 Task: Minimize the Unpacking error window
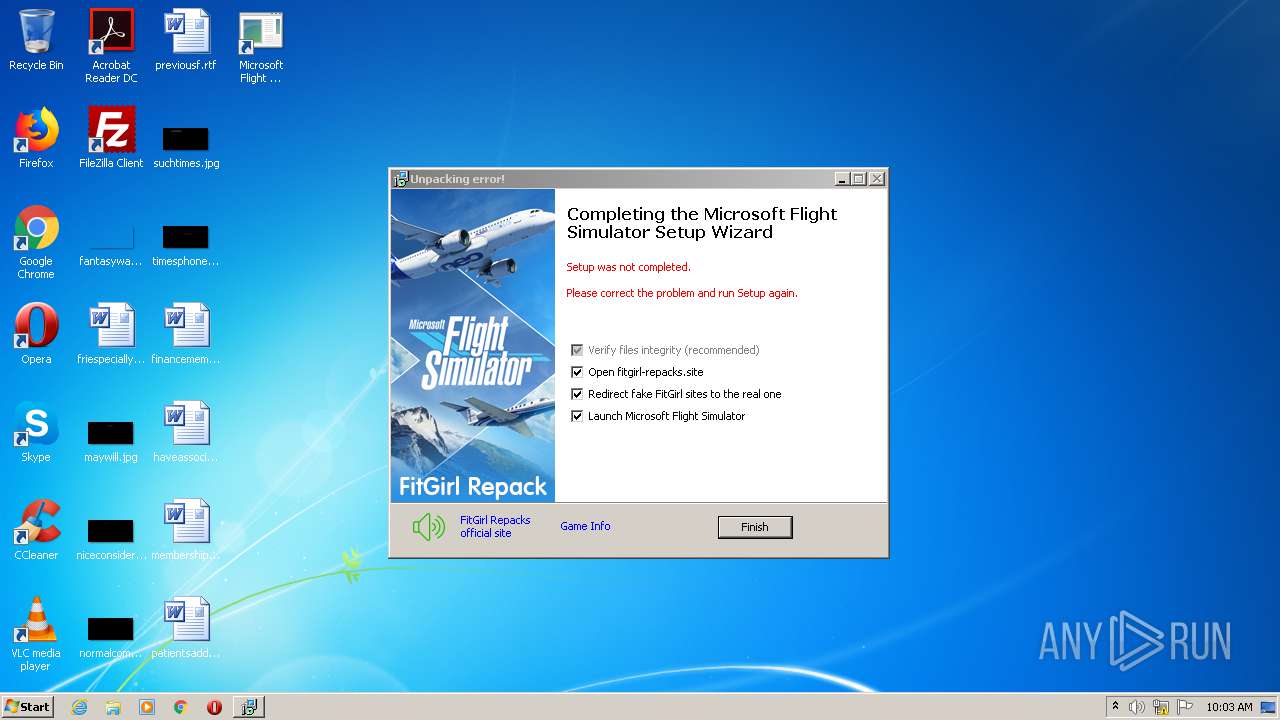click(x=842, y=179)
